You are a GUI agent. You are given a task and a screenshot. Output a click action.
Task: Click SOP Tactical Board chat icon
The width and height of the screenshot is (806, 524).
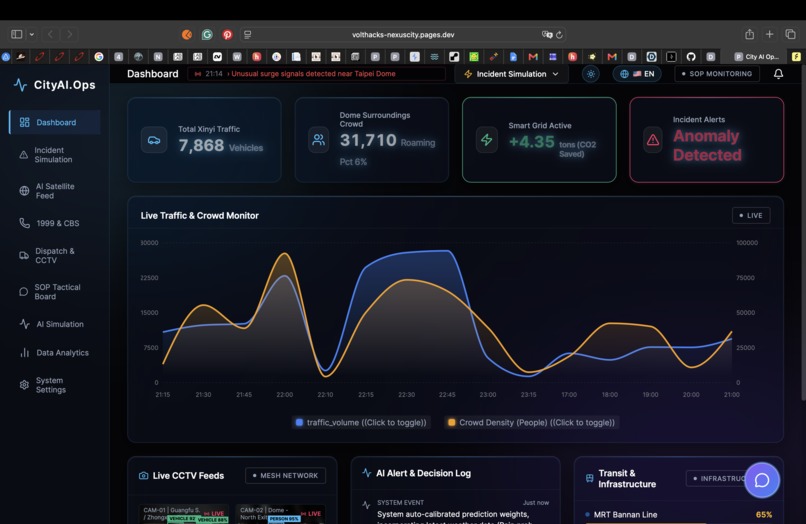(23, 292)
